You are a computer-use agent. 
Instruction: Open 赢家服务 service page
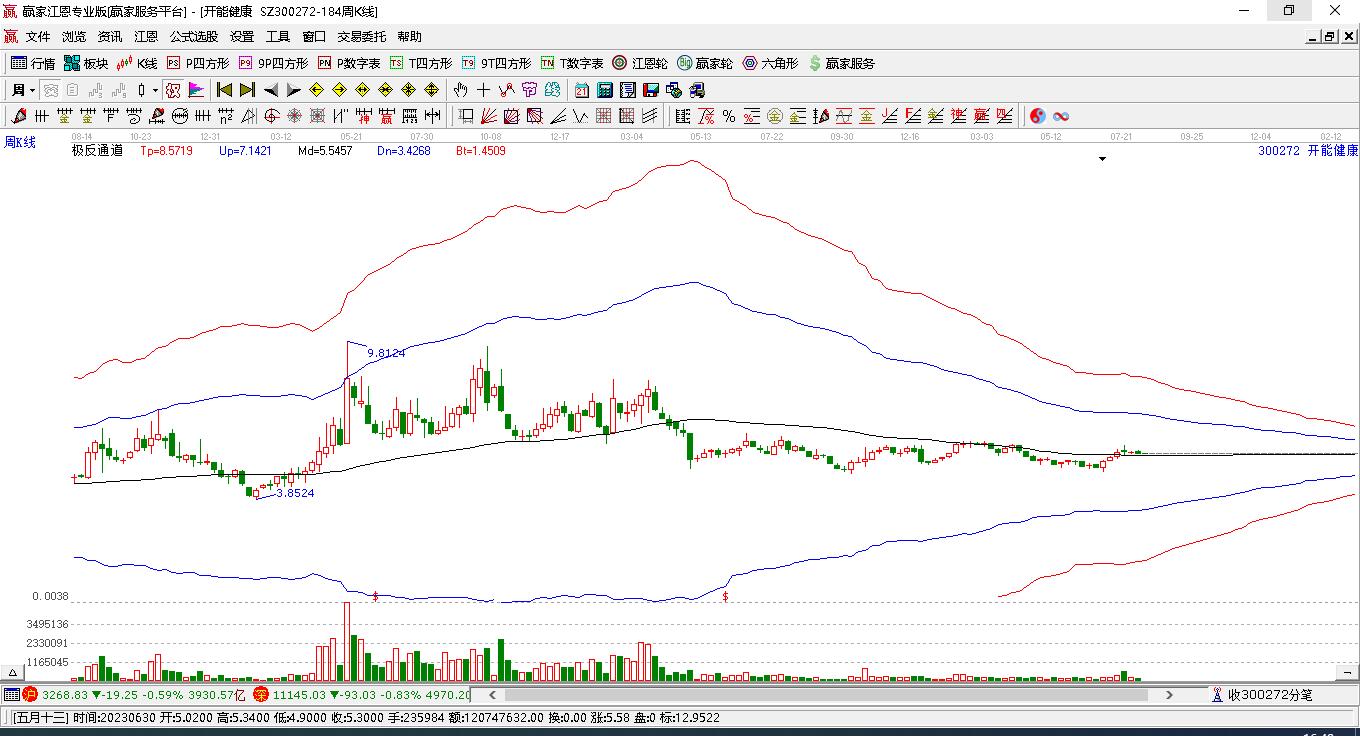(841, 63)
